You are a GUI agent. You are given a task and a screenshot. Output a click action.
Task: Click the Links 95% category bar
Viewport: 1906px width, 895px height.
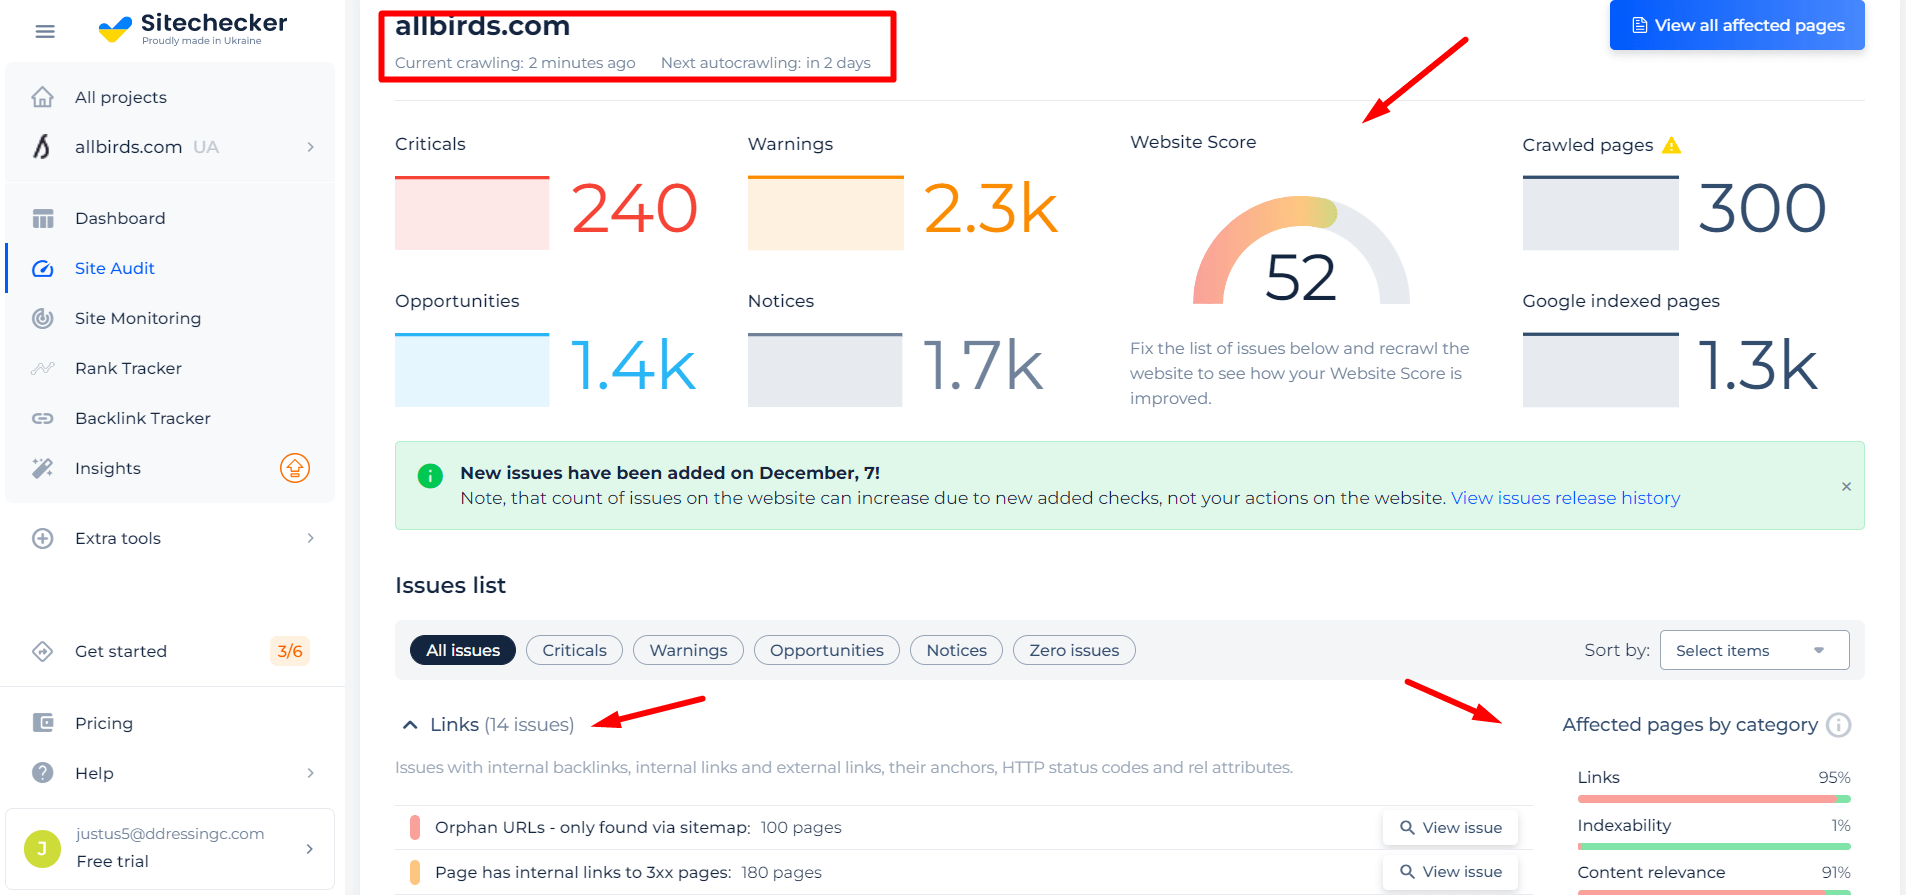click(1714, 799)
